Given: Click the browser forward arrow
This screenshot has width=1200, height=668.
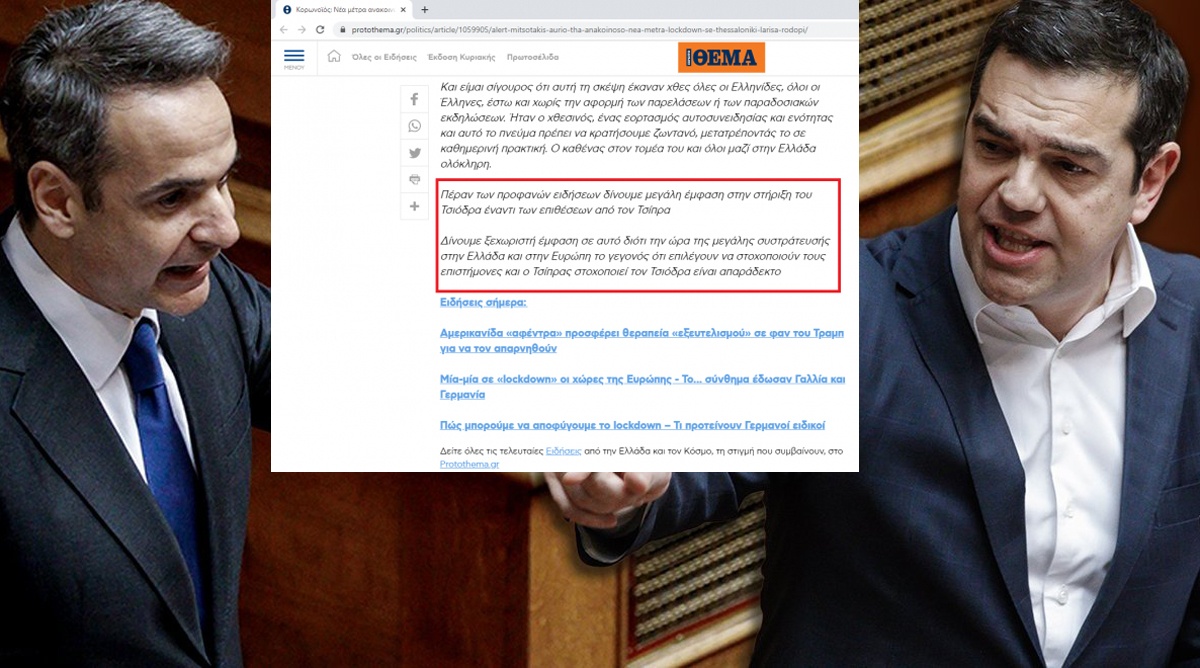Looking at the screenshot, I should (x=302, y=30).
